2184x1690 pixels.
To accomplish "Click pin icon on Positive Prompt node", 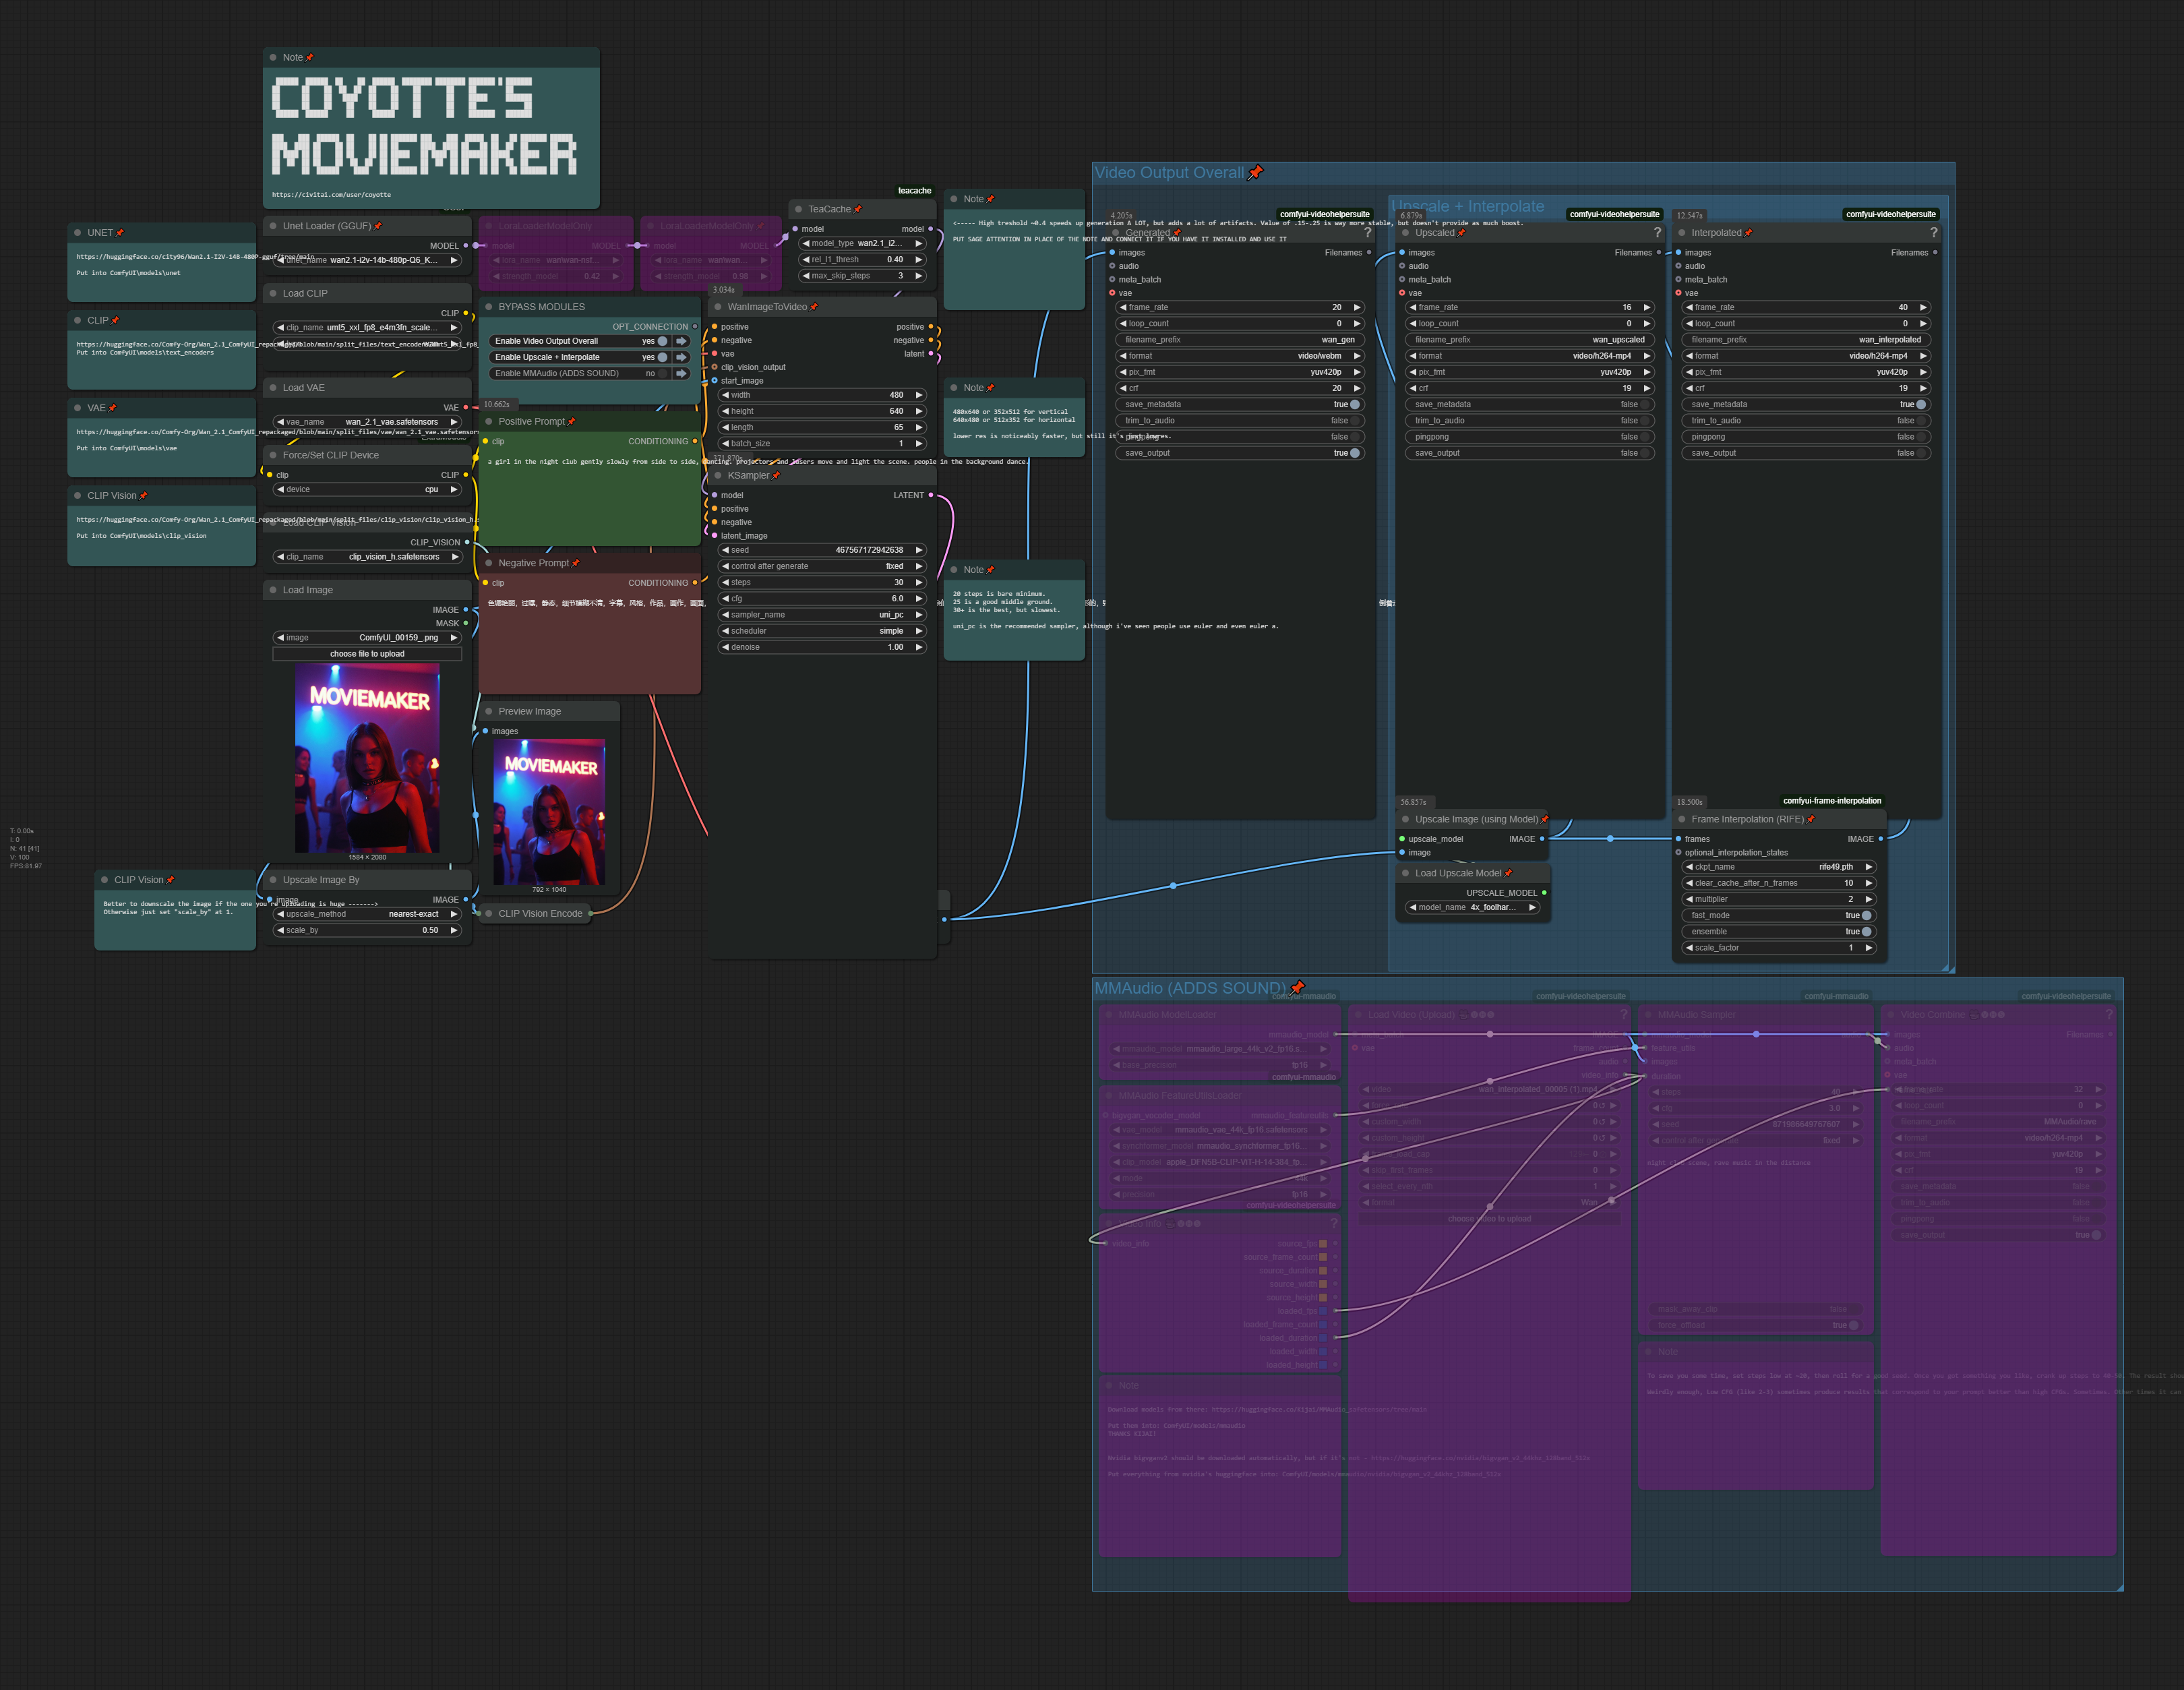I will tap(571, 422).
